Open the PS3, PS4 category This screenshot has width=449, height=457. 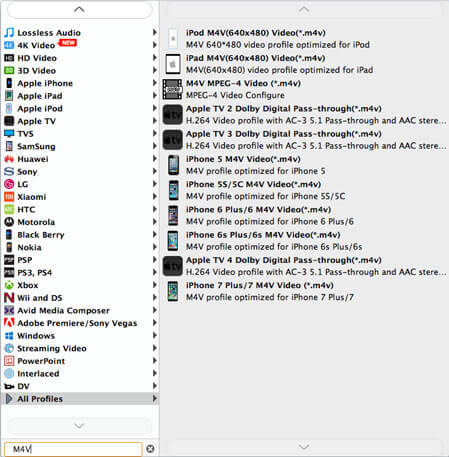(80, 273)
